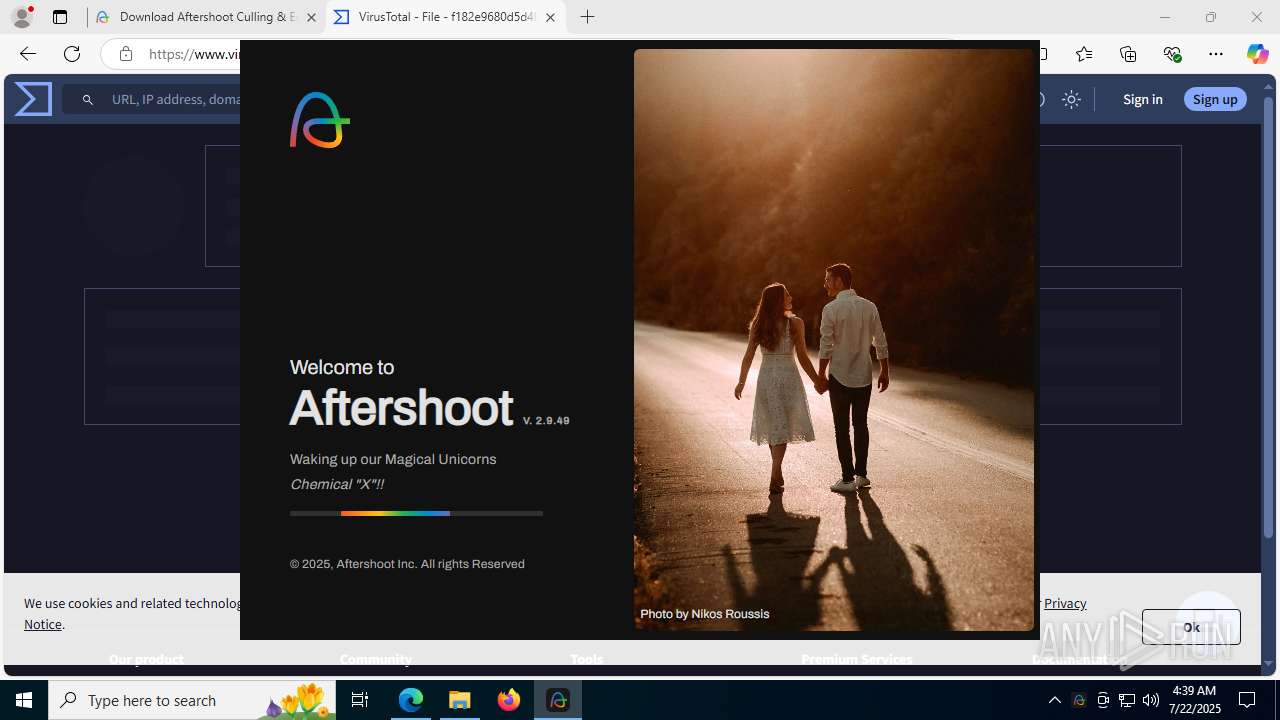Click the Community footer heading
This screenshot has height=720, width=1280.
click(376, 659)
